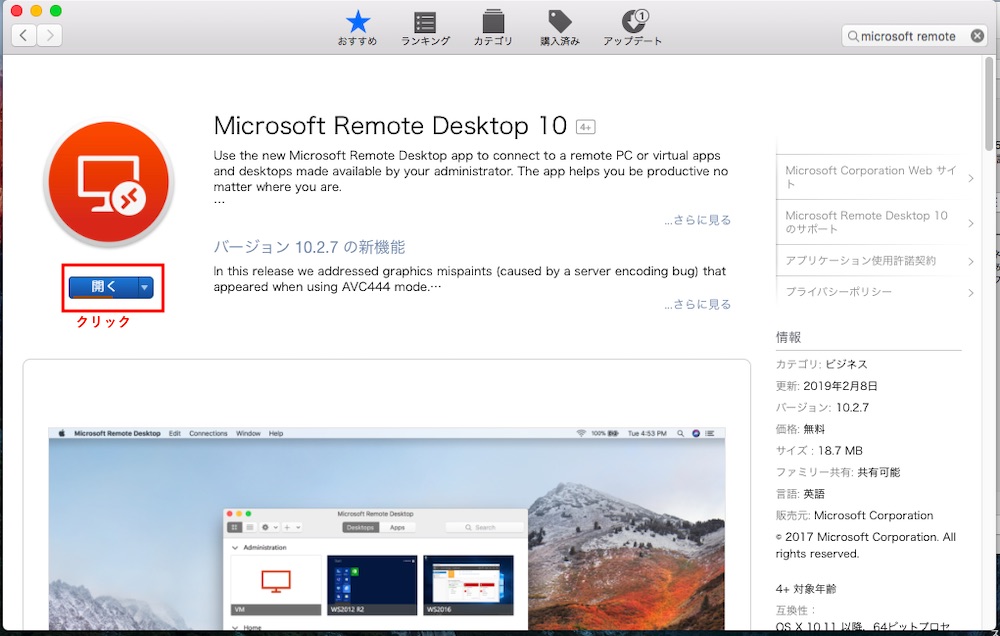The image size is (1000, 636).
Task: Click the バージョン 10.2.7 の新機能 heading
Action: [309, 247]
